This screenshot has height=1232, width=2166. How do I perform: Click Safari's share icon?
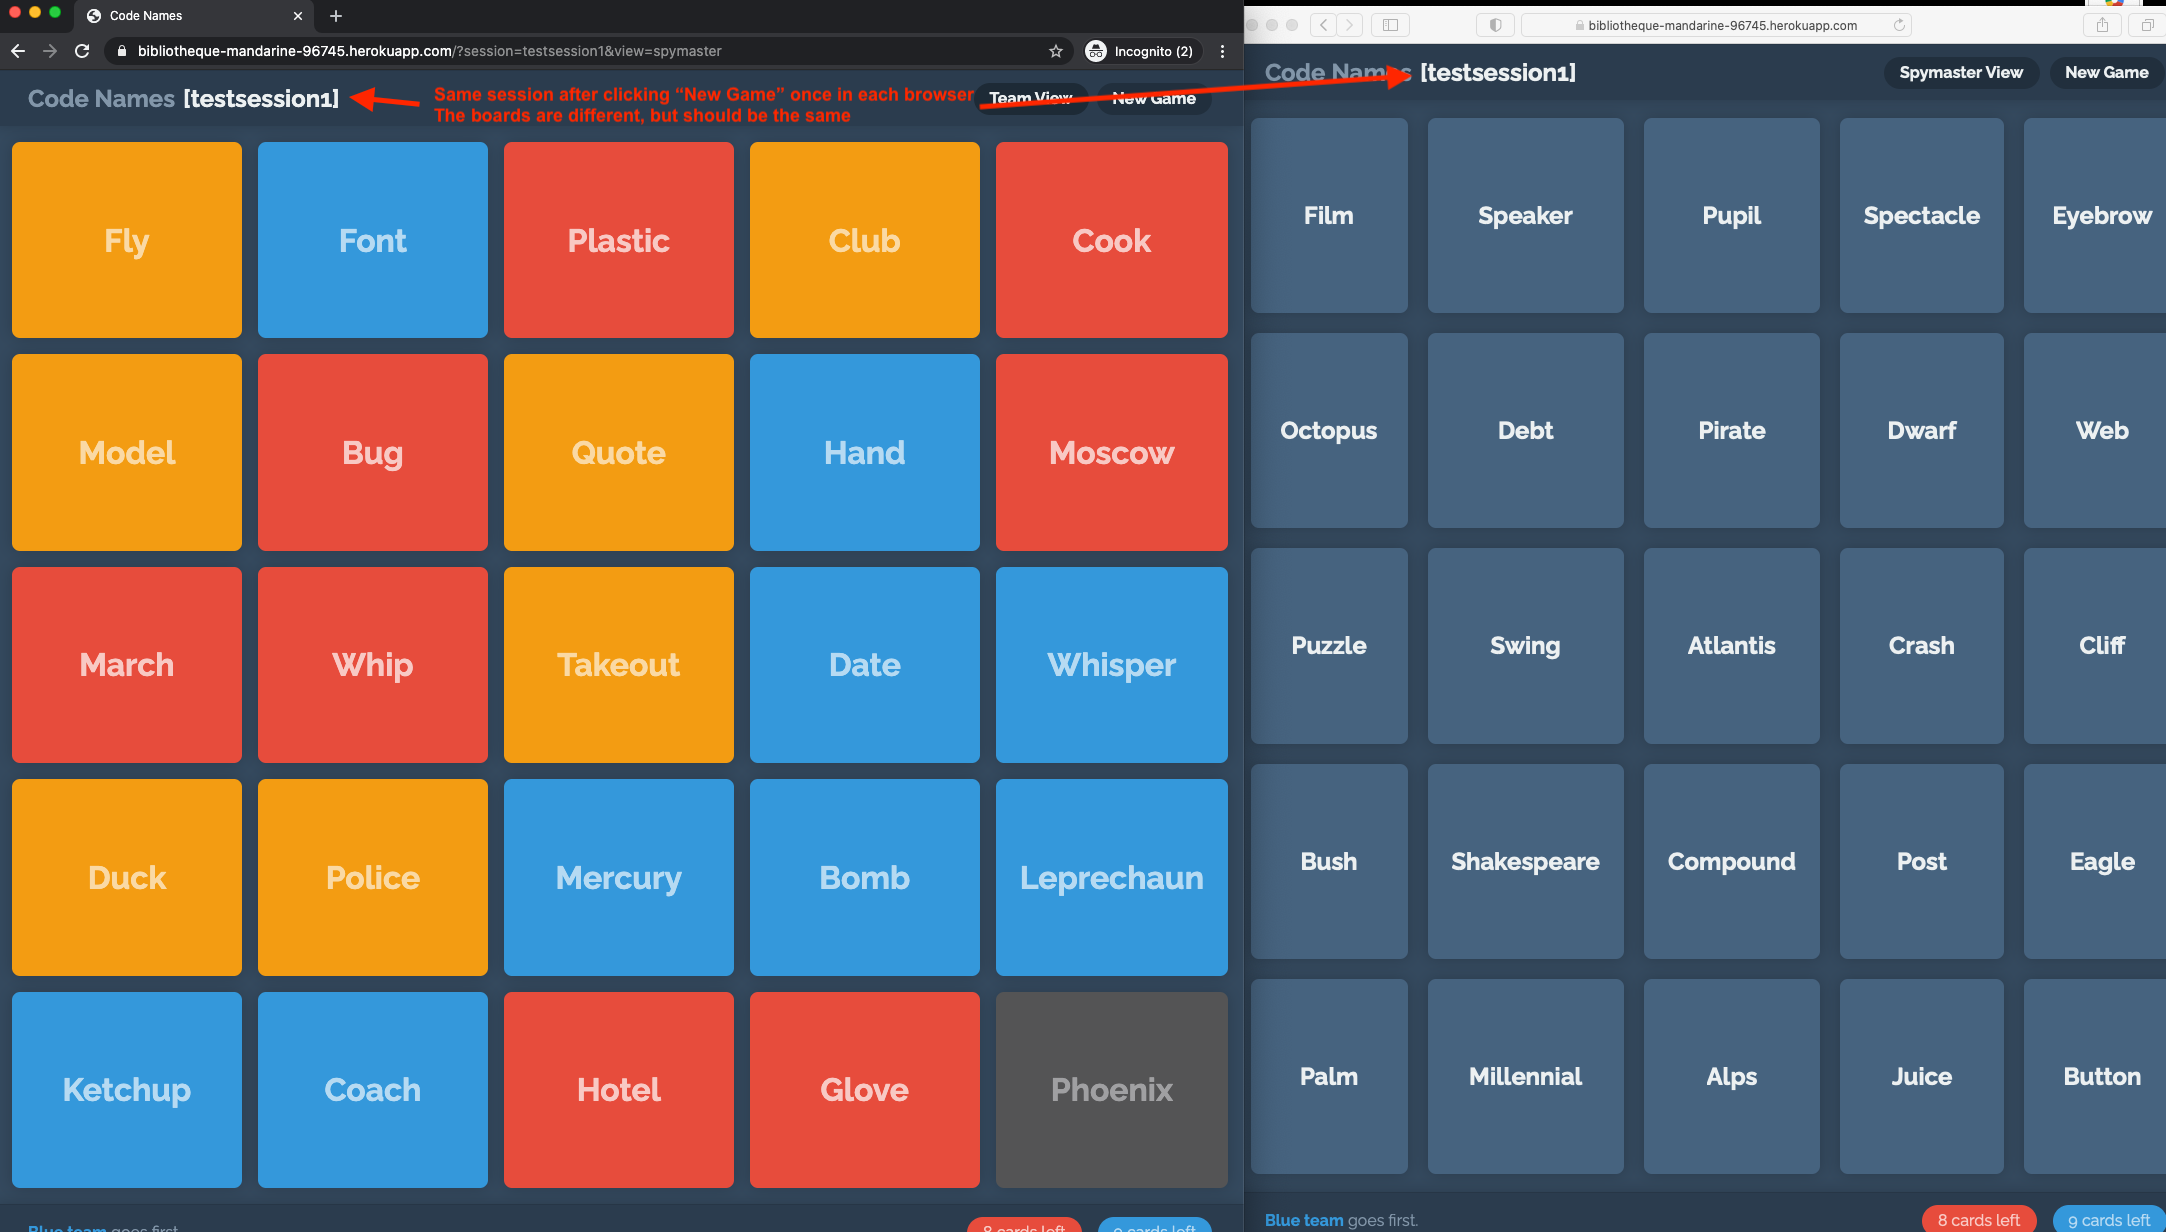(x=2102, y=25)
